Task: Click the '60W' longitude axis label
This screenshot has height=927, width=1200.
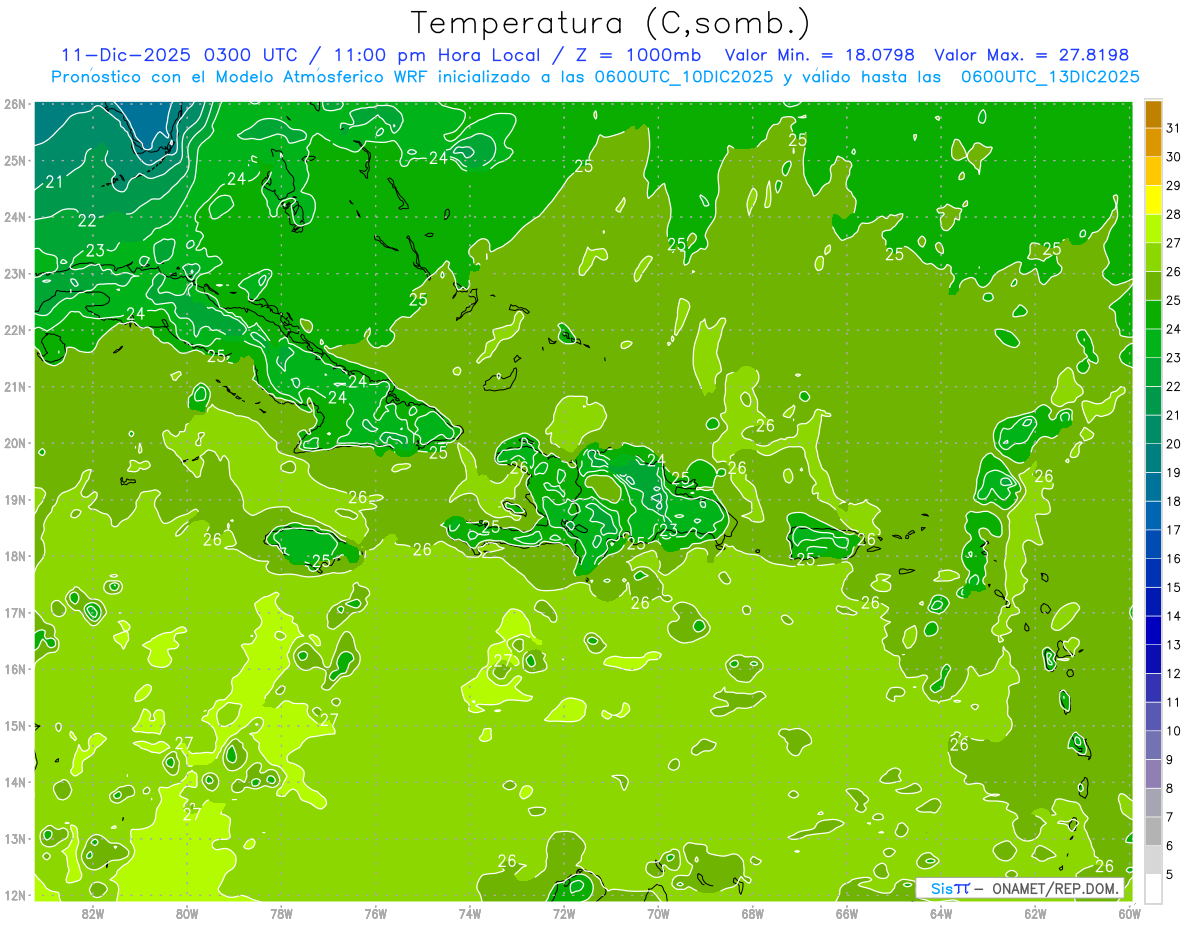Action: click(x=1129, y=914)
